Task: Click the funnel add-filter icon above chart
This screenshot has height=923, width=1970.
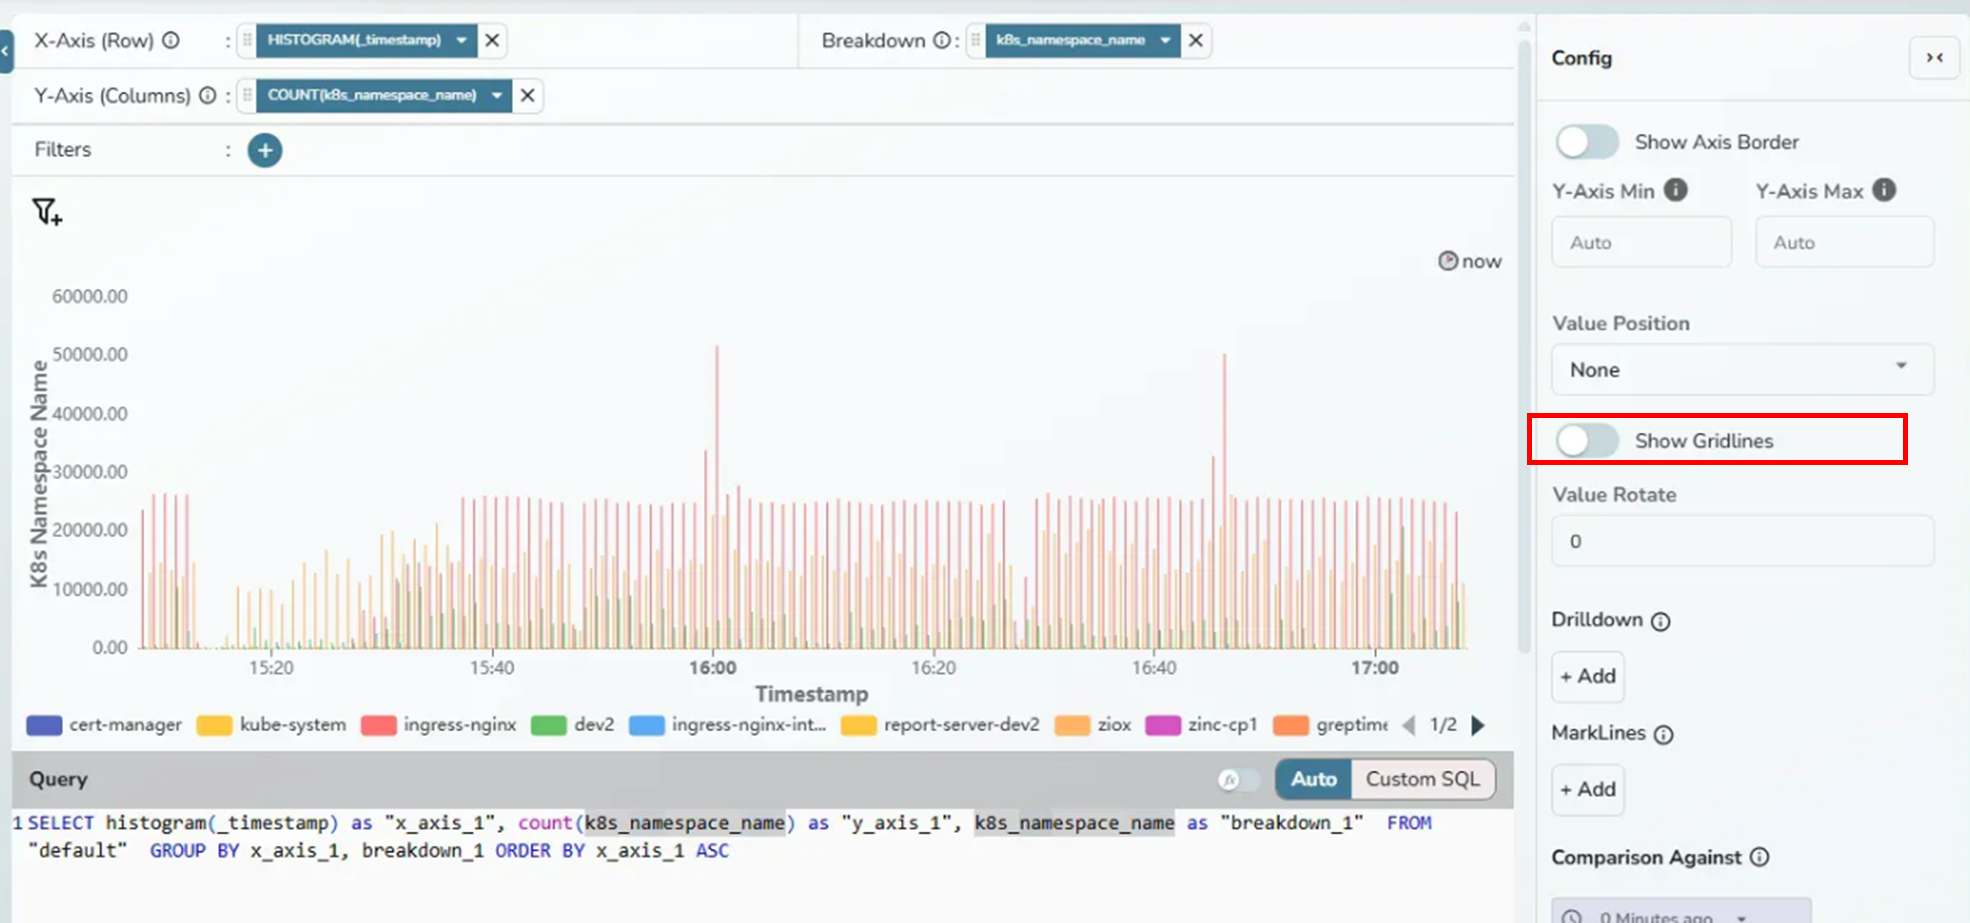Action: tap(47, 212)
